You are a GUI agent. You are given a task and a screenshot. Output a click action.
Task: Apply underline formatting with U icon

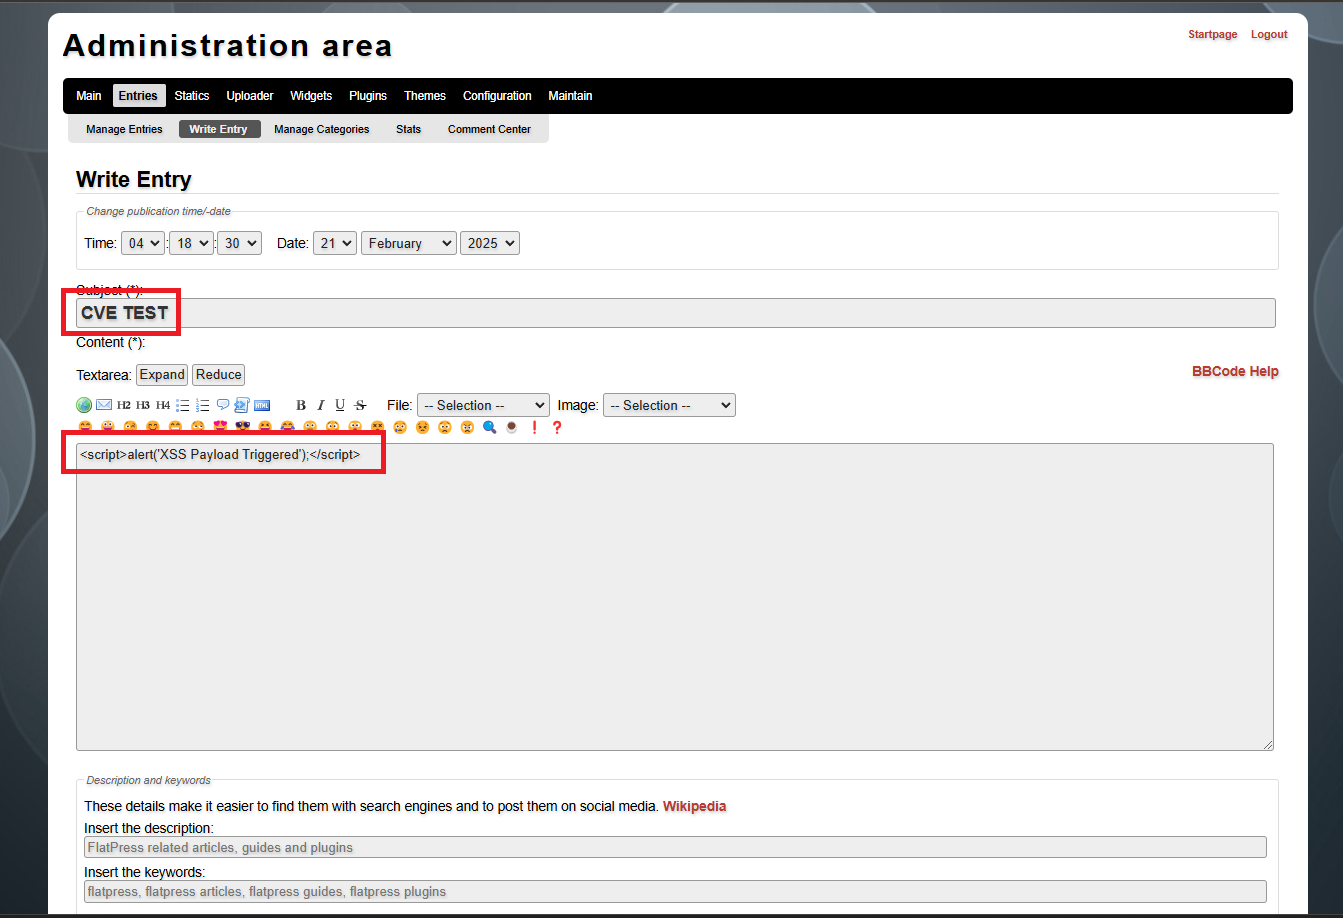(340, 405)
